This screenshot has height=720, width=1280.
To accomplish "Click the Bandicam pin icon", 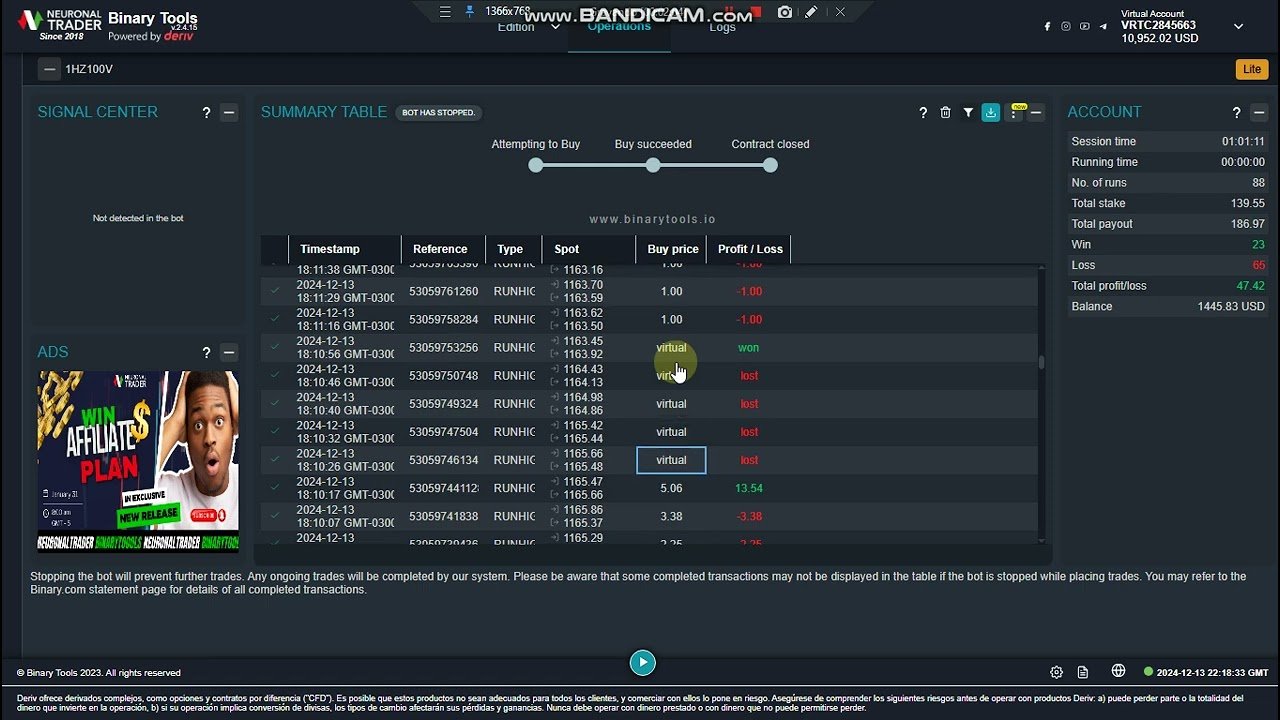I will [x=470, y=12].
